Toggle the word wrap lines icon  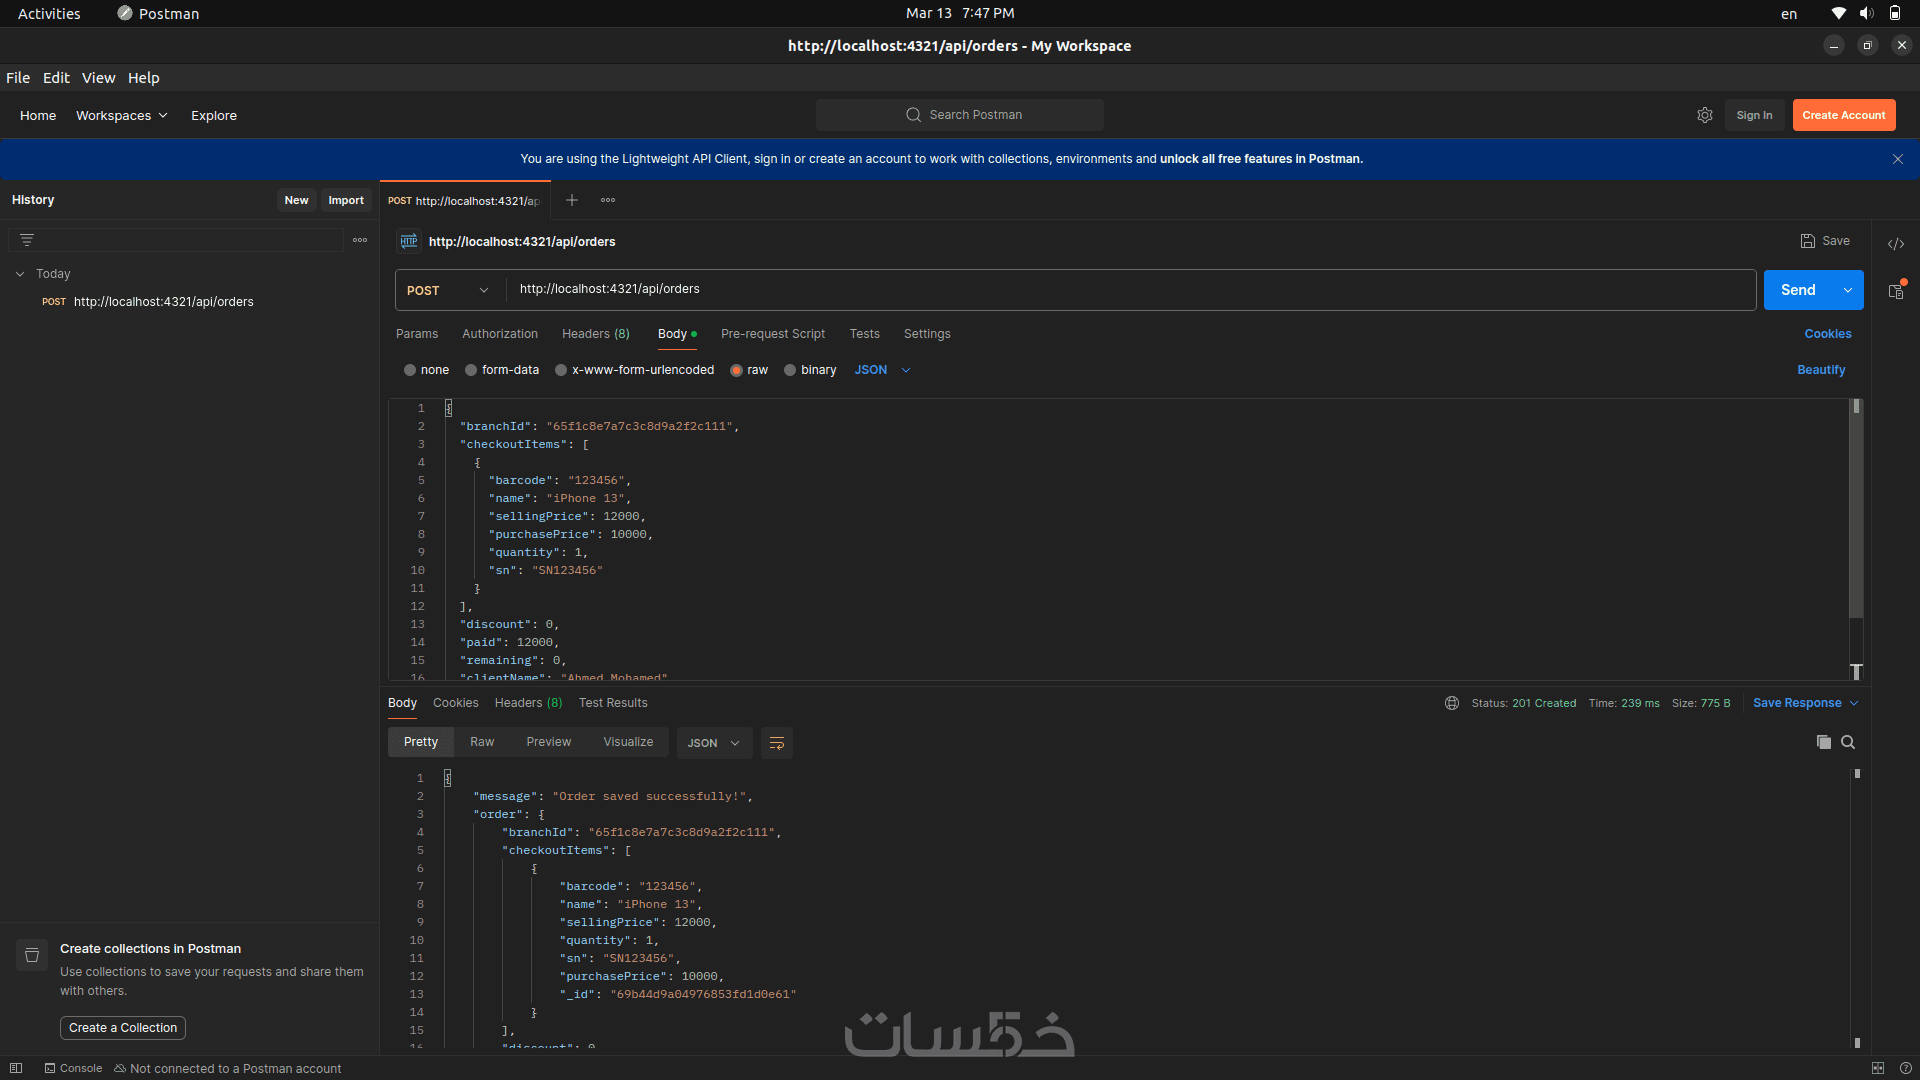click(777, 743)
